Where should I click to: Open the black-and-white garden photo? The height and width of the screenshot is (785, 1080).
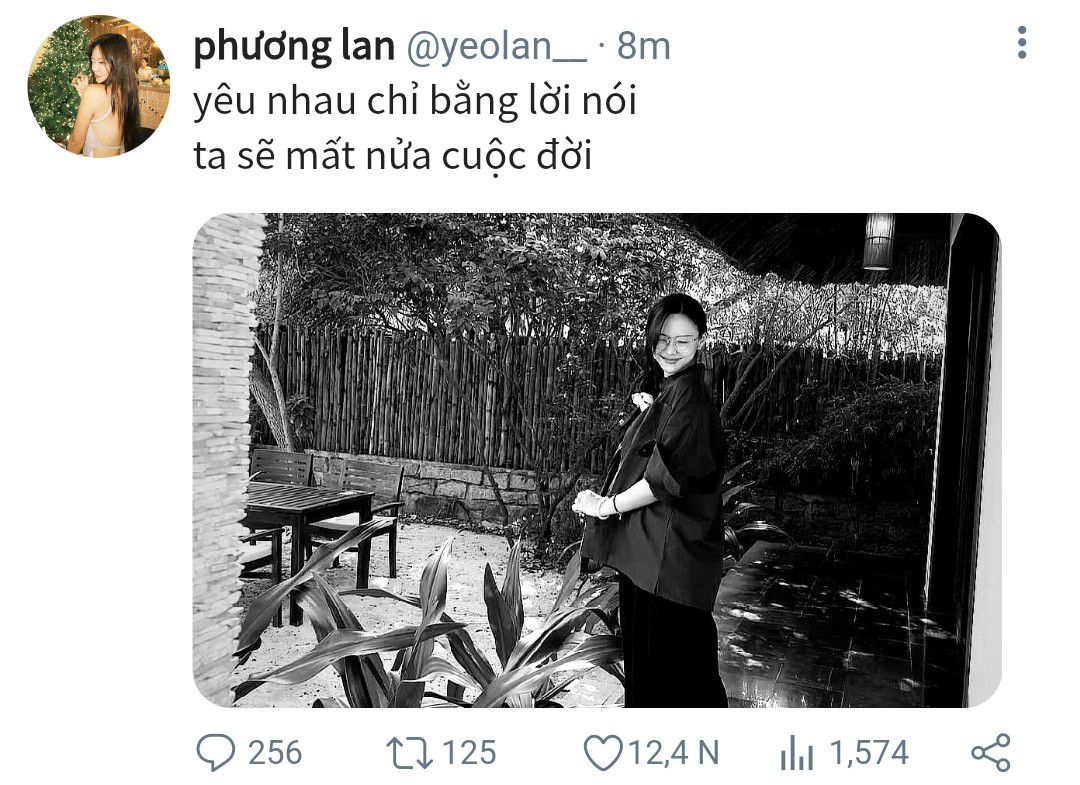[596, 460]
